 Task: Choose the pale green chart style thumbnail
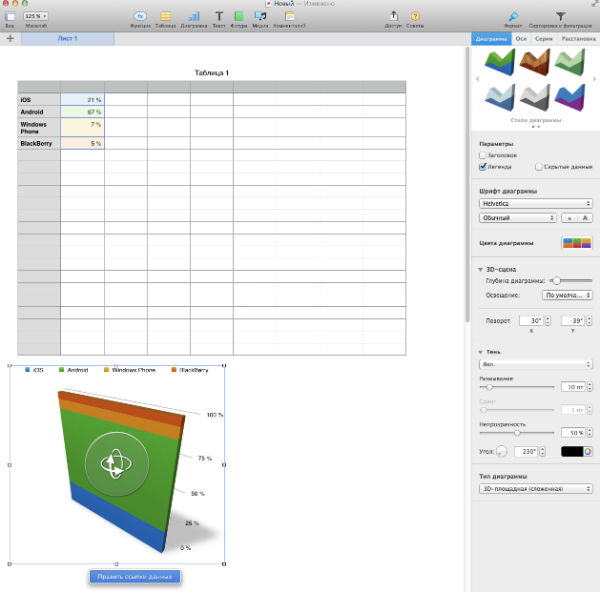click(570, 61)
